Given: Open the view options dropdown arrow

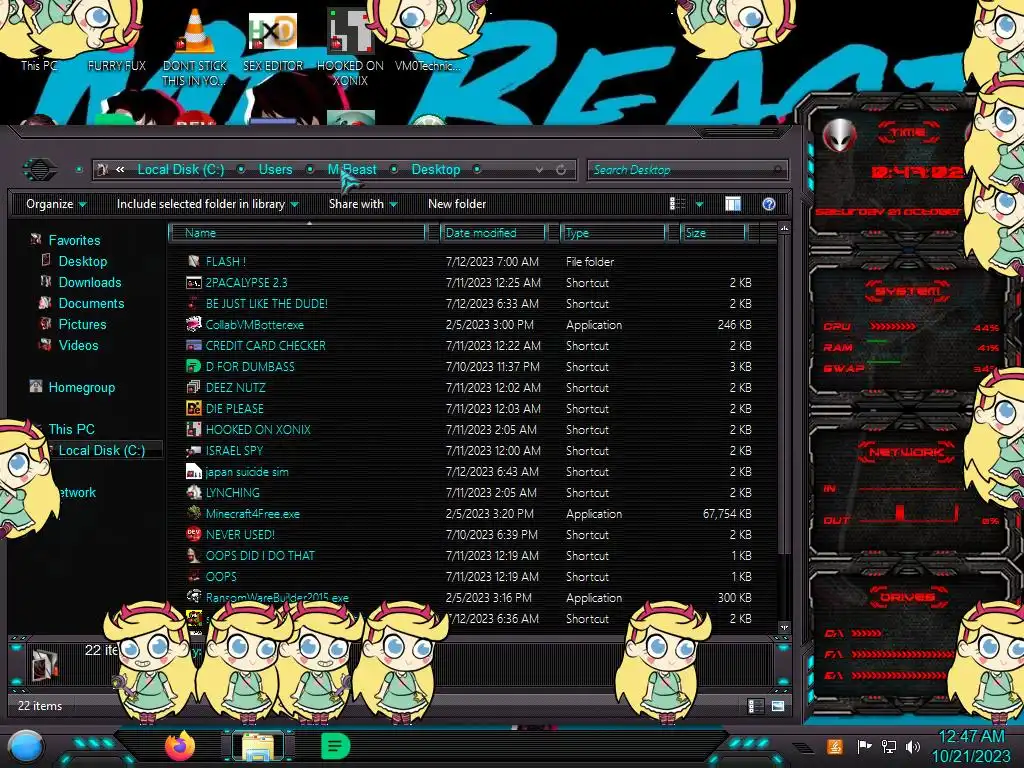Looking at the screenshot, I should pos(699,204).
